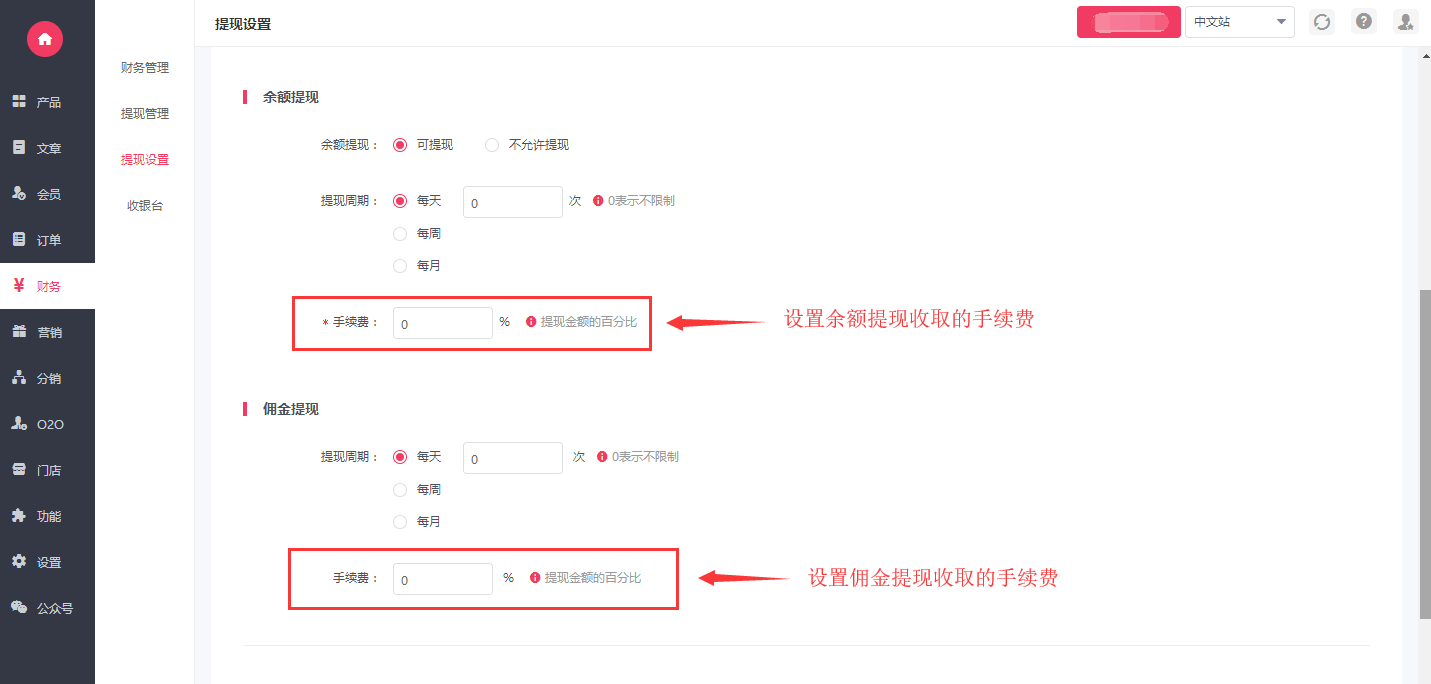Click the home icon in sidebar

click(45, 39)
